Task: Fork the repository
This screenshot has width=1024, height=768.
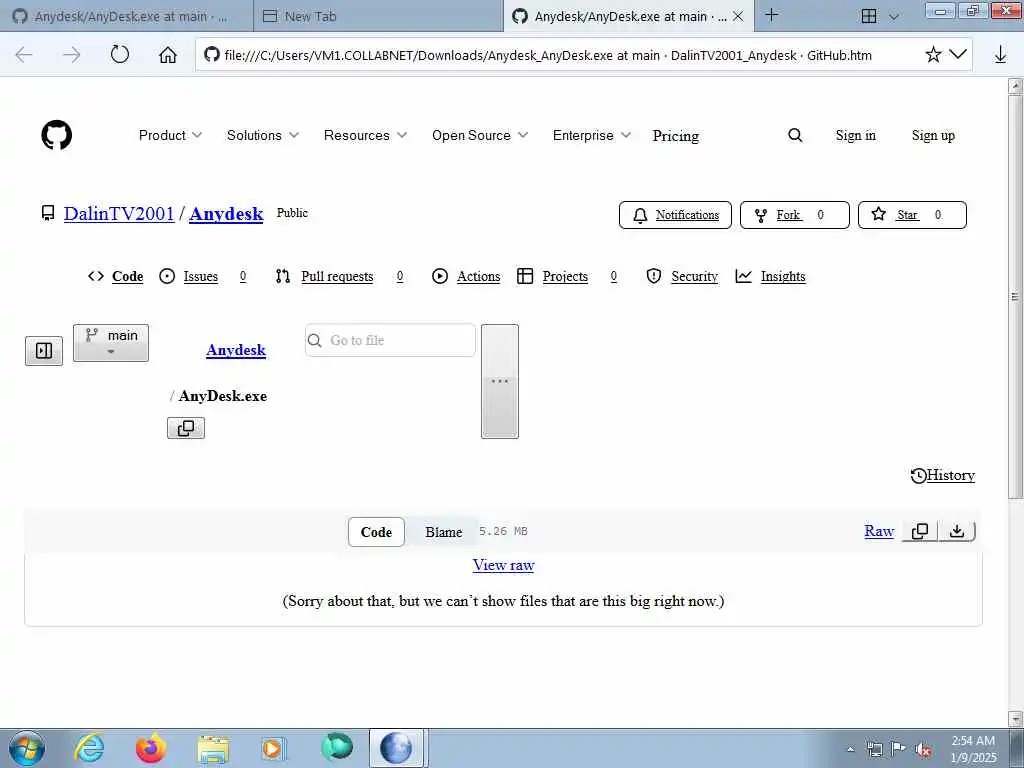Action: [x=795, y=215]
